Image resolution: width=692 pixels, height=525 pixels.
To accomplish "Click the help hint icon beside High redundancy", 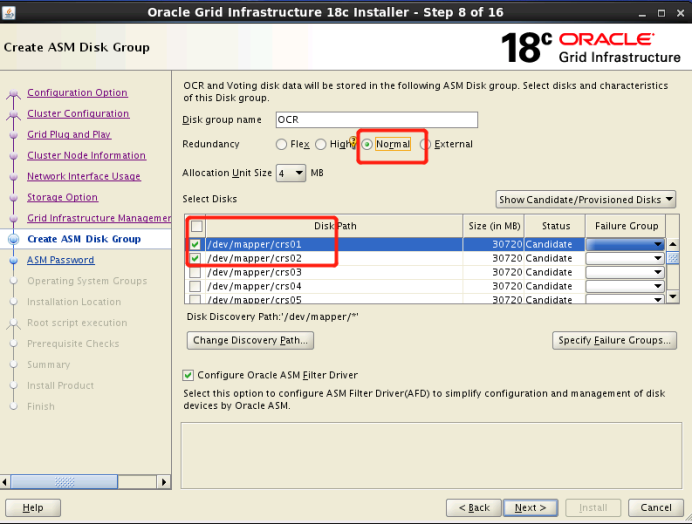I will pos(353,141).
